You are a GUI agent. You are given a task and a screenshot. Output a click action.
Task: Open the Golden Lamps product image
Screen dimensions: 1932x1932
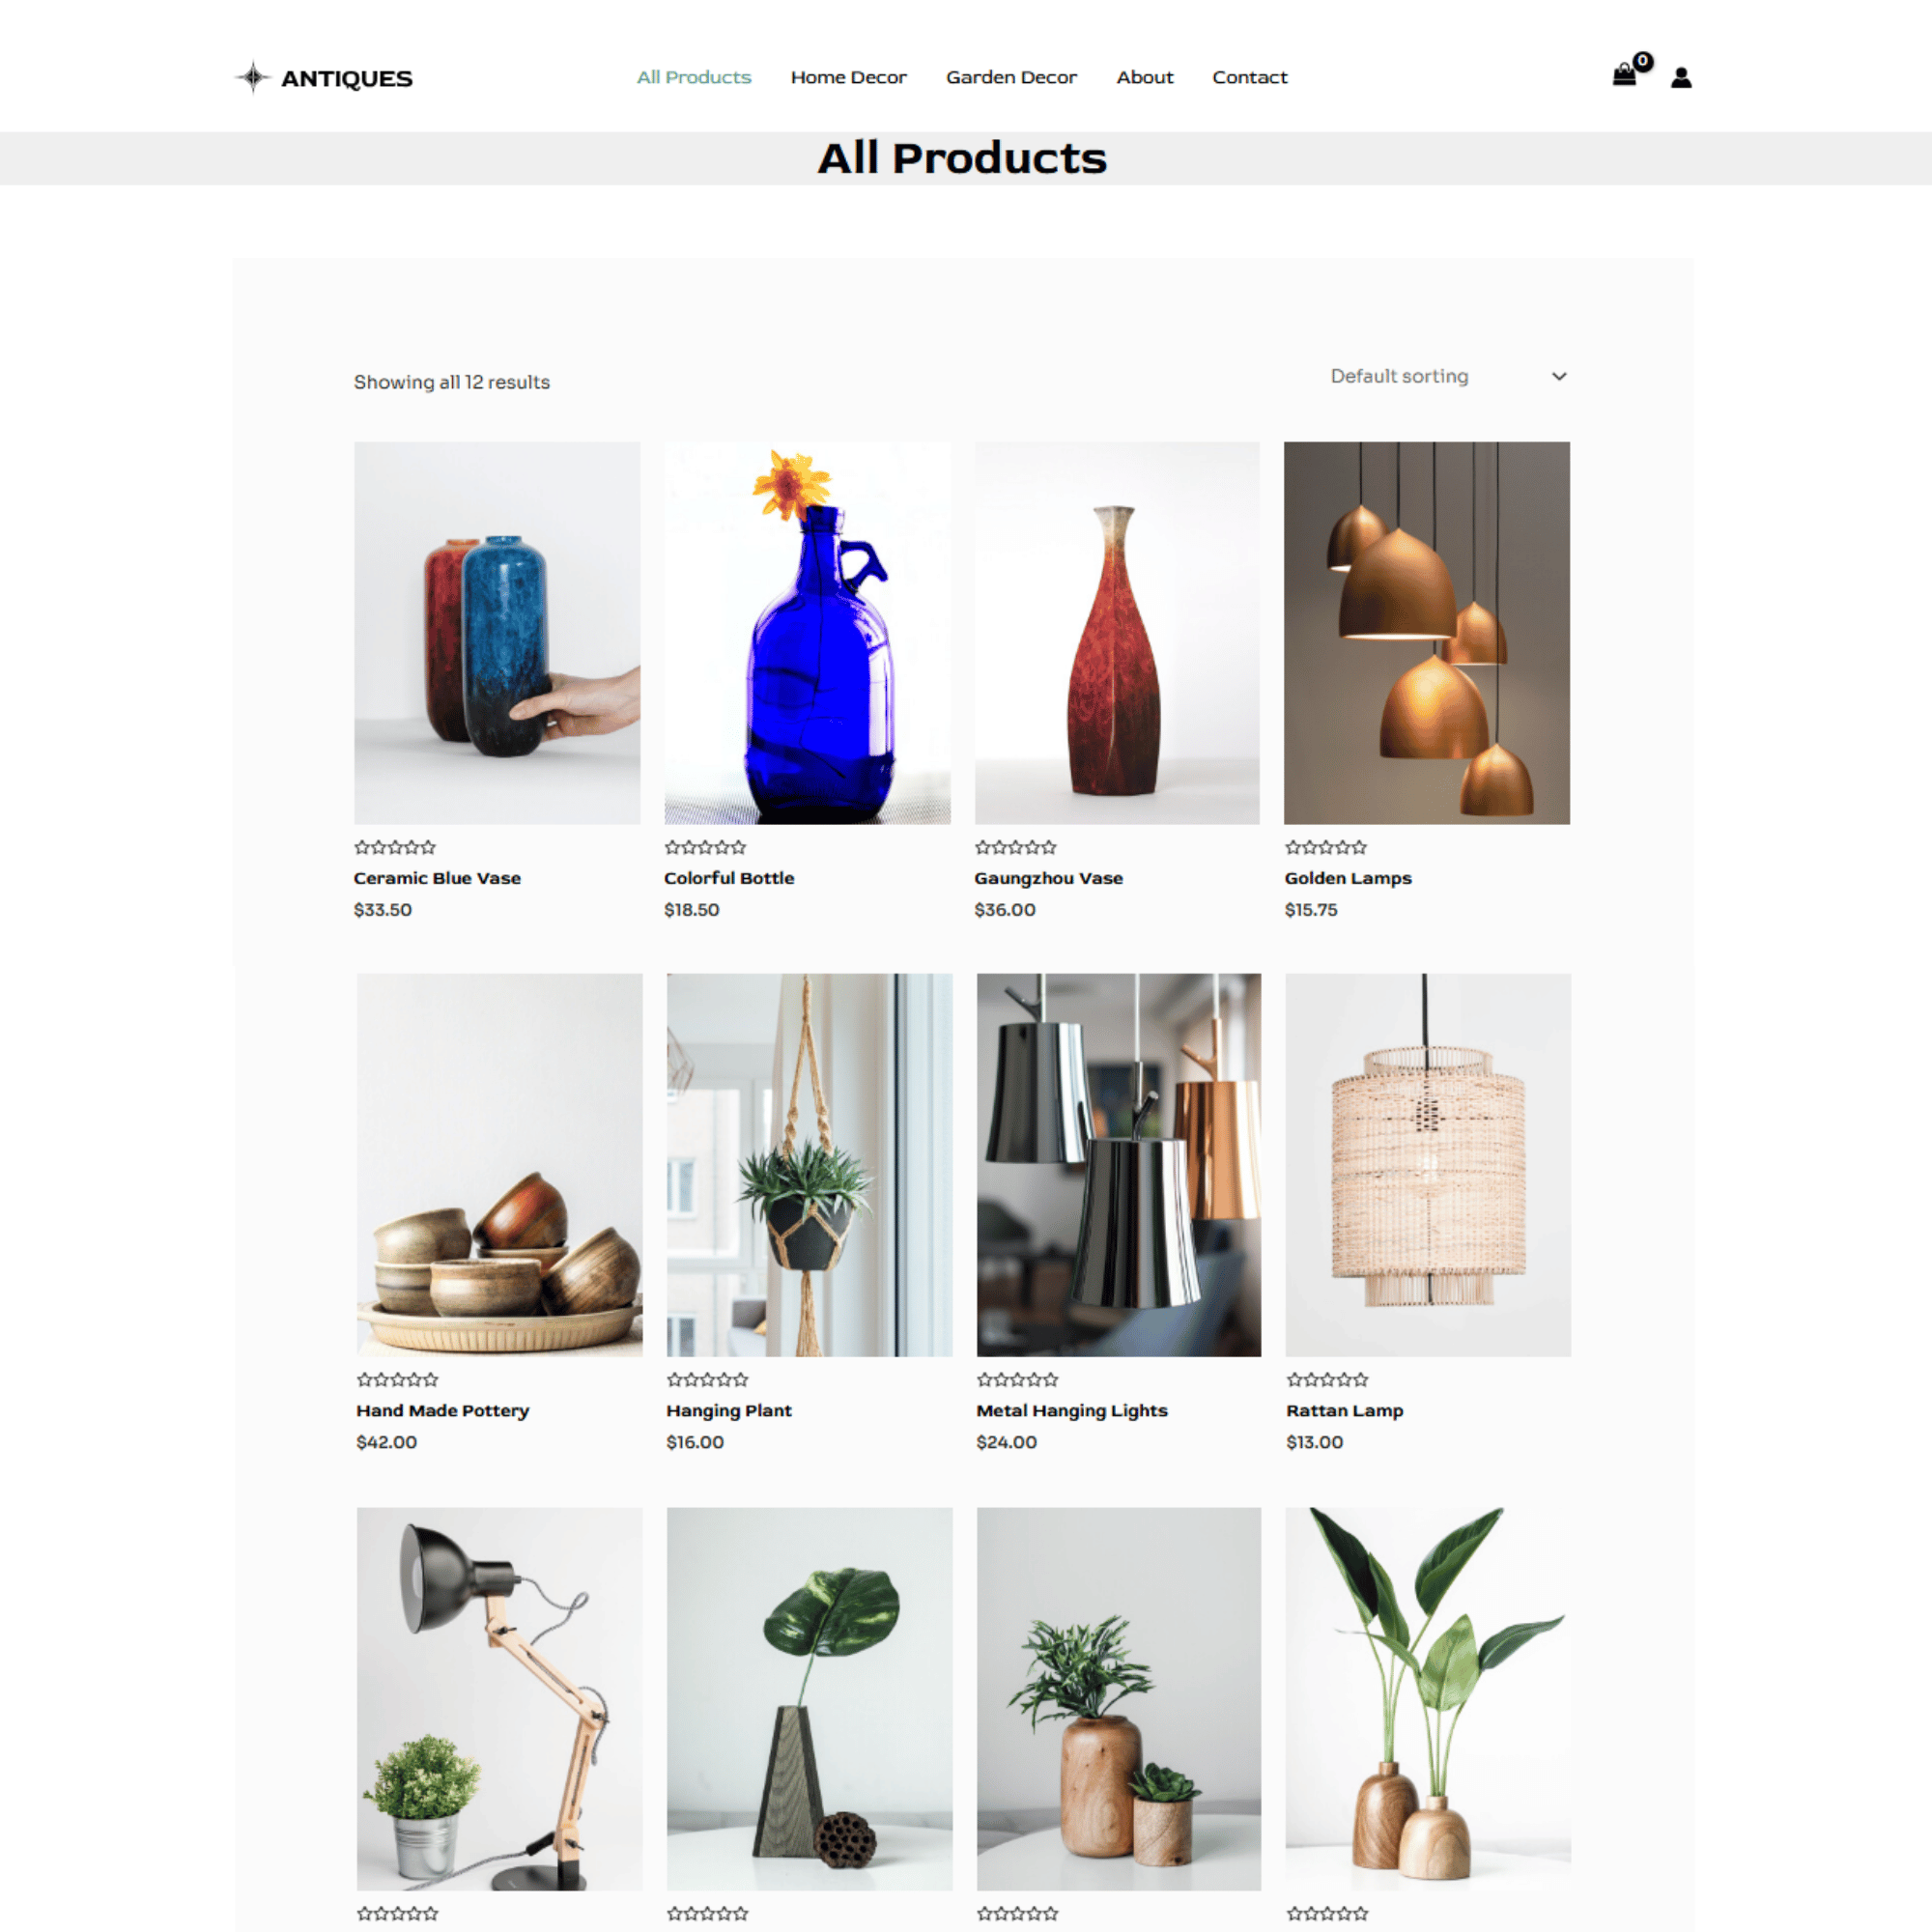tap(1427, 633)
